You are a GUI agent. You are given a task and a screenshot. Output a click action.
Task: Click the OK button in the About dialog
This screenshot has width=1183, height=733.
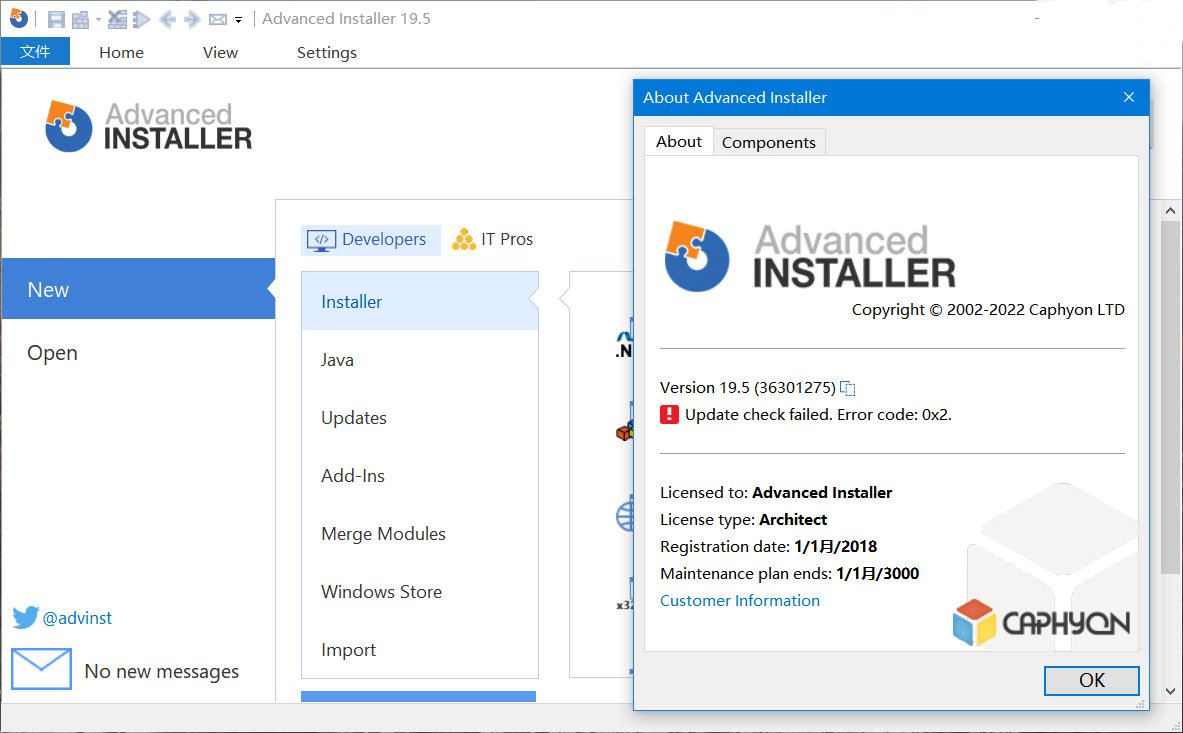click(1091, 680)
